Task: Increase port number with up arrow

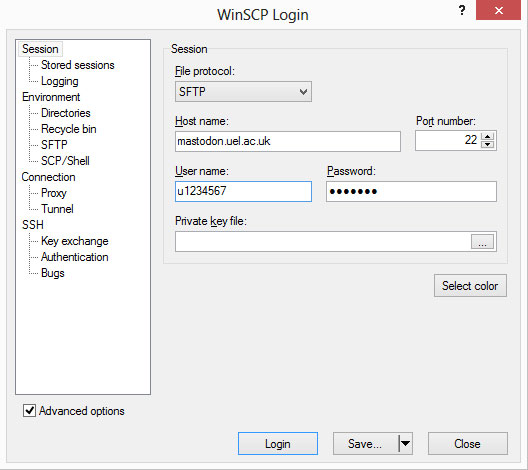Action: [487, 136]
